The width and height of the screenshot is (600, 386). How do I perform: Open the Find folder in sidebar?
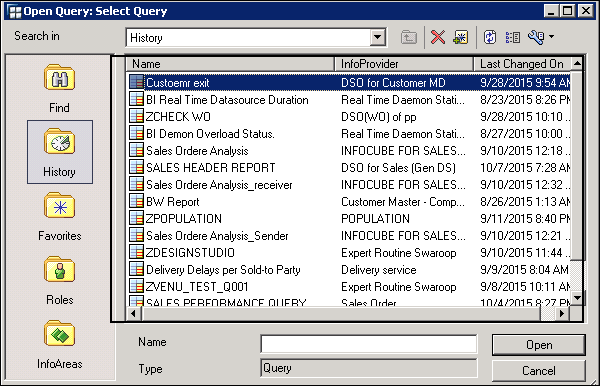tap(59, 88)
